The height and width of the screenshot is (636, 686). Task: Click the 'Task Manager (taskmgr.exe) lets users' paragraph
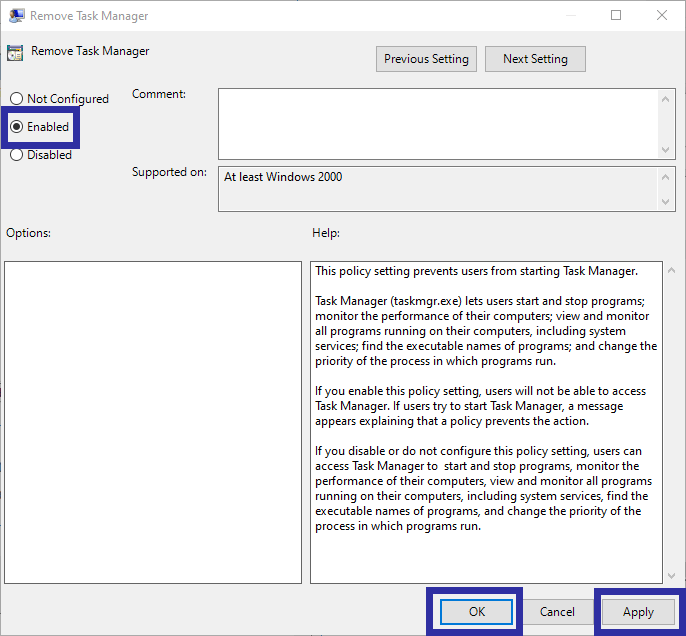(x=486, y=331)
